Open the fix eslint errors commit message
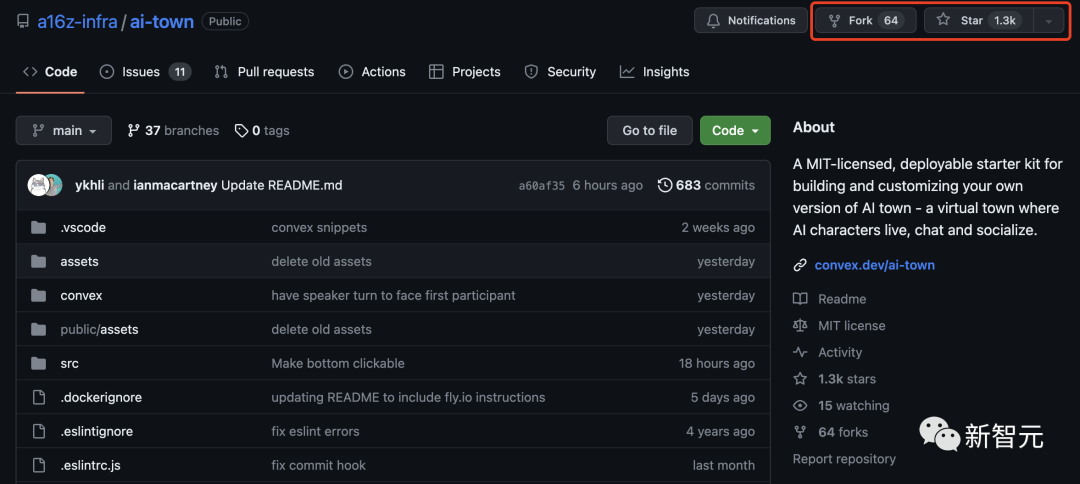Screen dimensions: 1080x484 click(315, 432)
